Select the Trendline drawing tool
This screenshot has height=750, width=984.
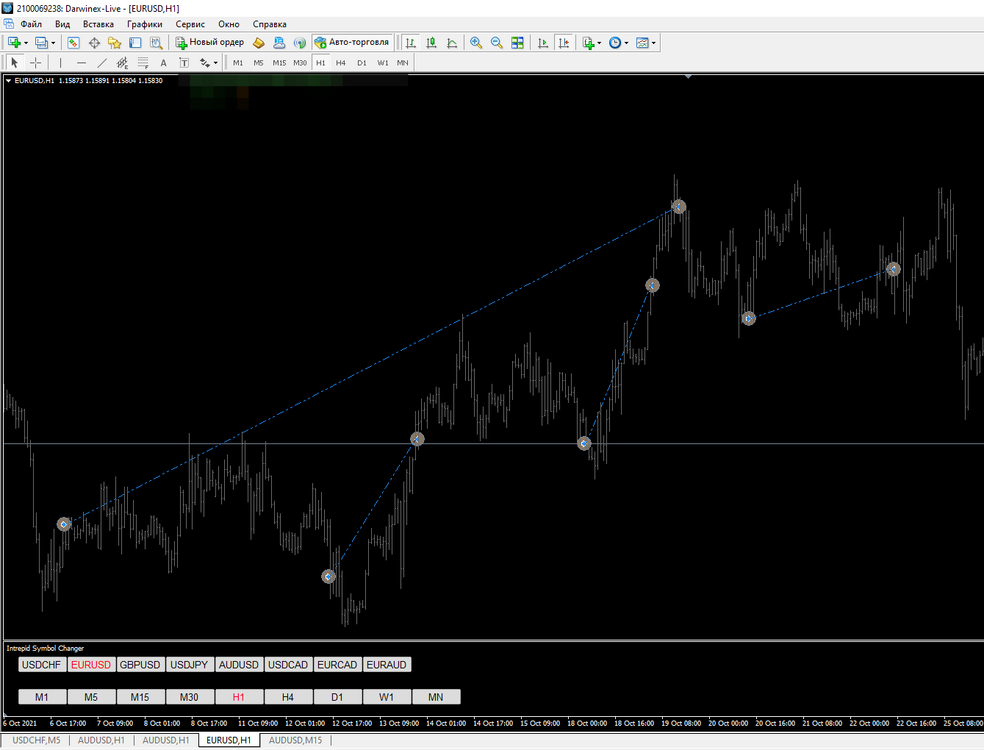click(x=102, y=63)
